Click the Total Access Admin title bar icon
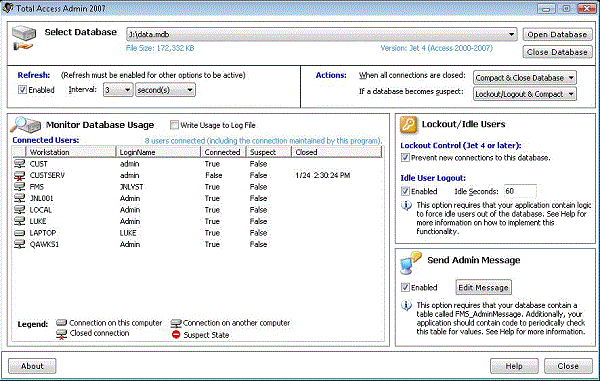 8,8
